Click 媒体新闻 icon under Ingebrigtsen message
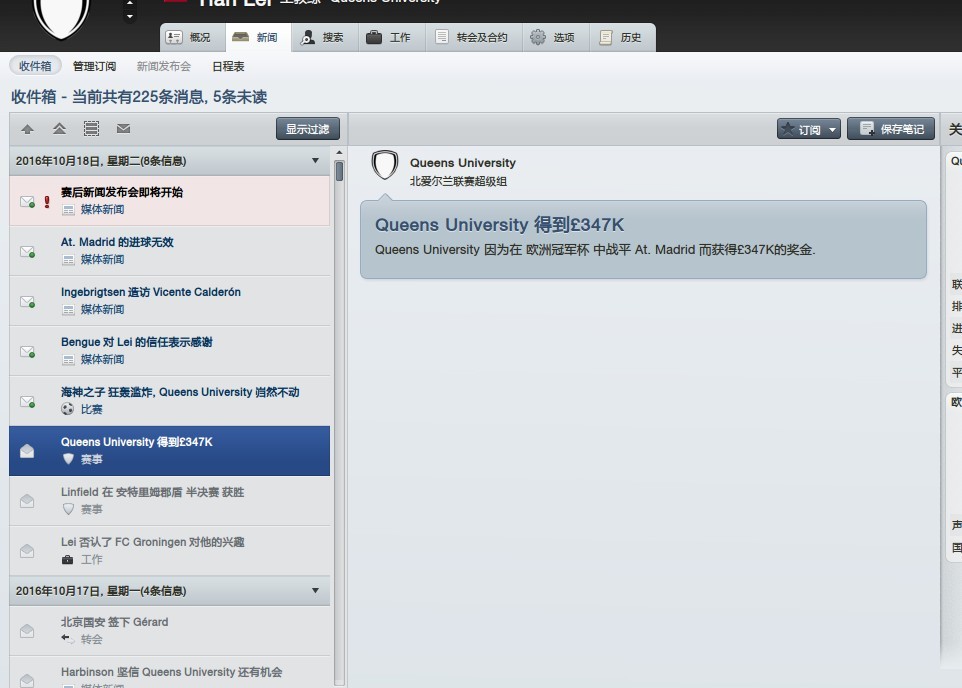Image resolution: width=962 pixels, height=688 pixels. click(68, 310)
